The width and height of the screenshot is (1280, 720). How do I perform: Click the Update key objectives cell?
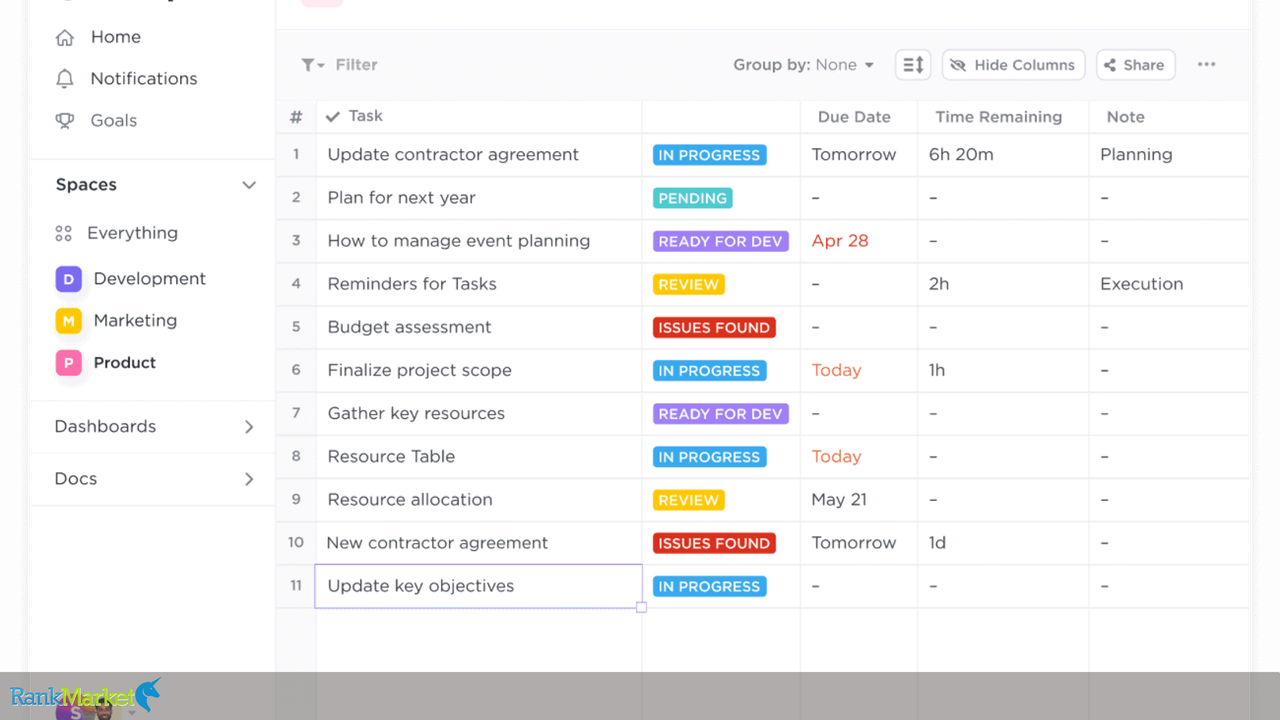[479, 586]
